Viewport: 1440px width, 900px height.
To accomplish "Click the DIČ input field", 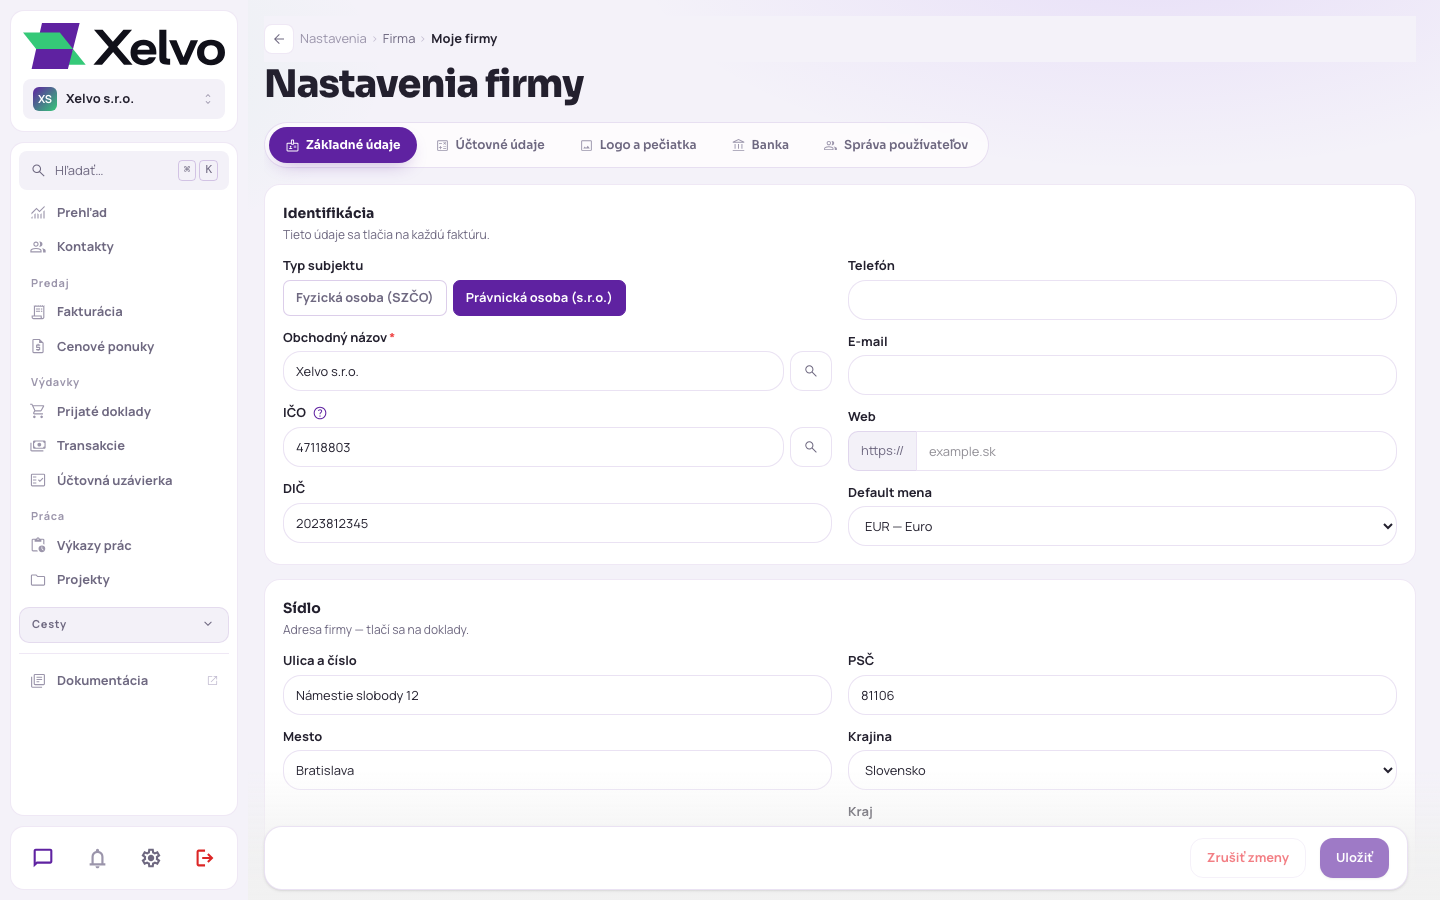I will point(557,523).
